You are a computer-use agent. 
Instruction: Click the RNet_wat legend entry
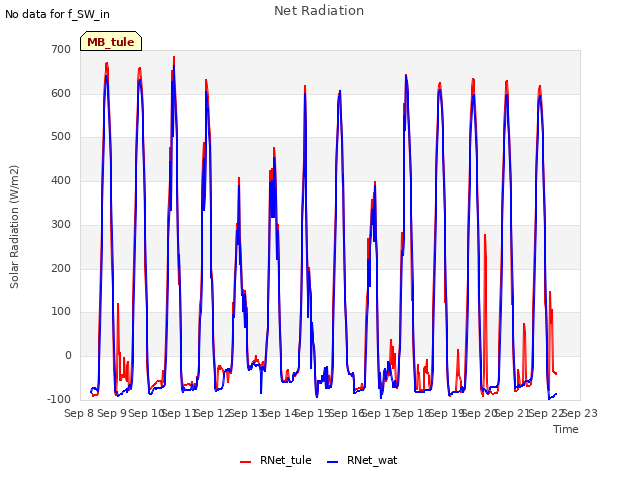pyautogui.click(x=362, y=460)
